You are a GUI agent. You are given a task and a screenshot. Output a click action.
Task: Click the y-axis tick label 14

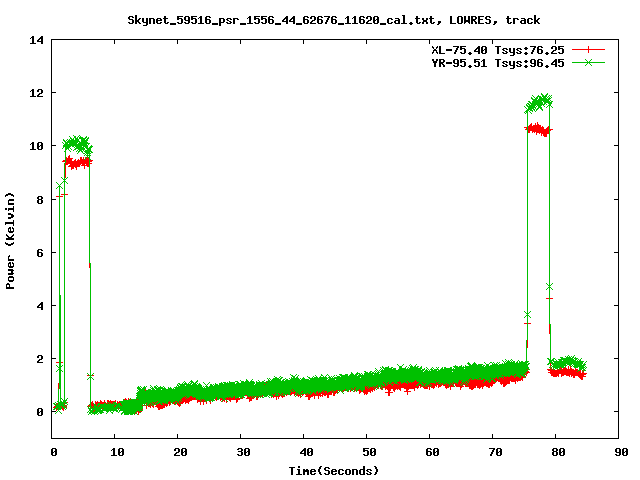[36, 40]
